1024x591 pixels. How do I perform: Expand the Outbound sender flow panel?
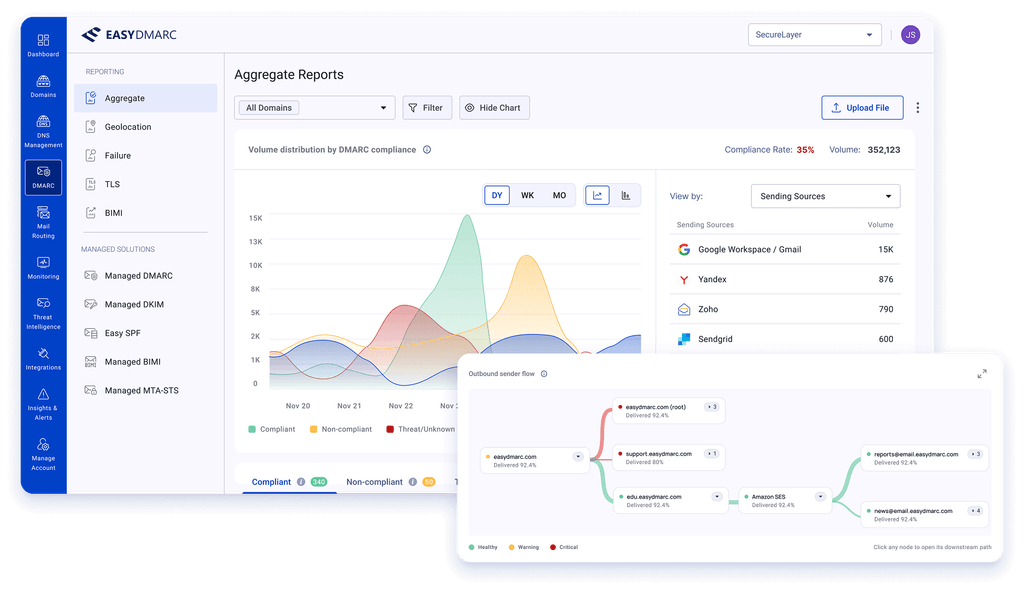point(982,374)
